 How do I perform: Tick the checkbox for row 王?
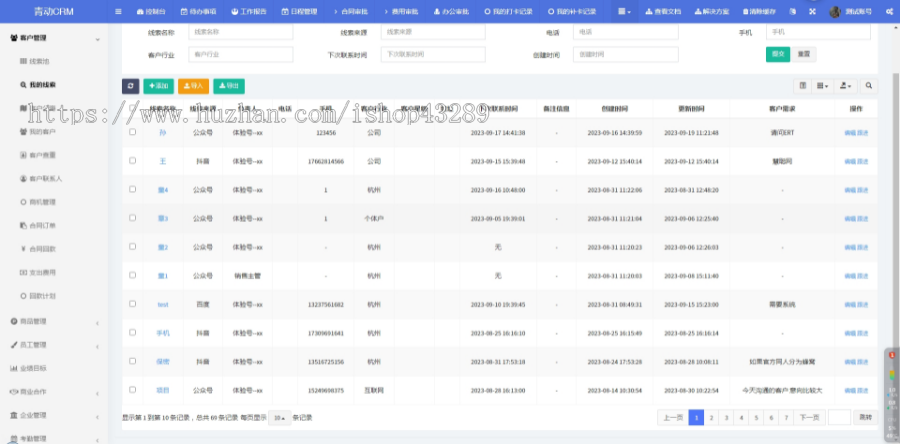click(x=132, y=160)
